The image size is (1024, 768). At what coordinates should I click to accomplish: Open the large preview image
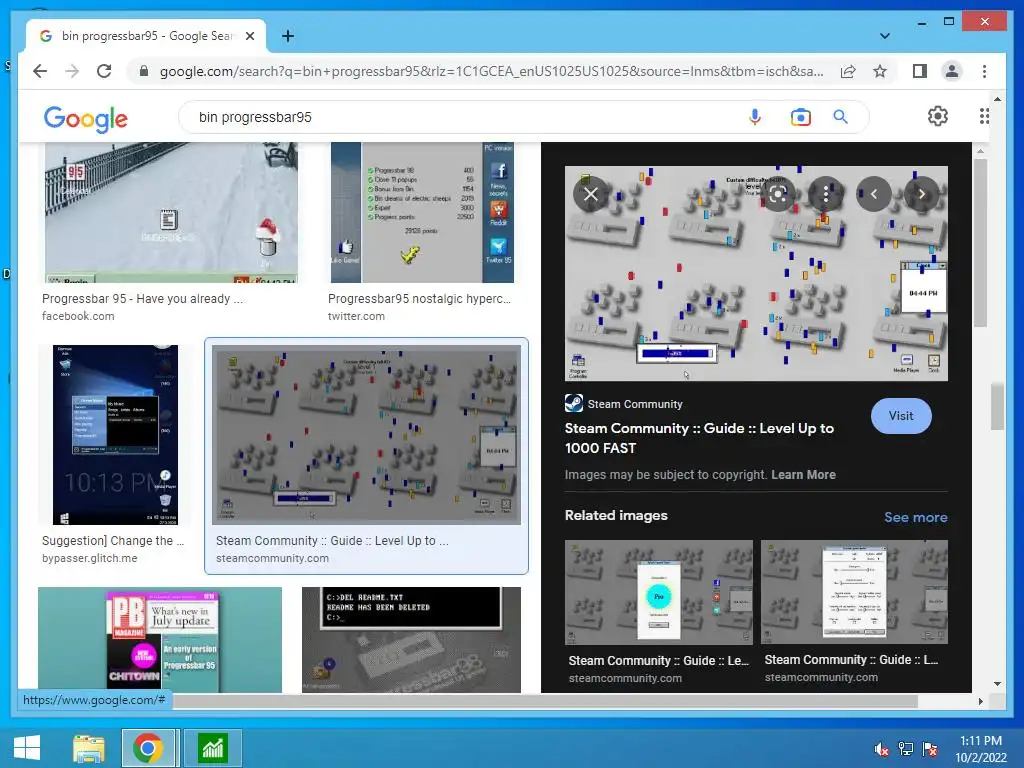tap(756, 273)
